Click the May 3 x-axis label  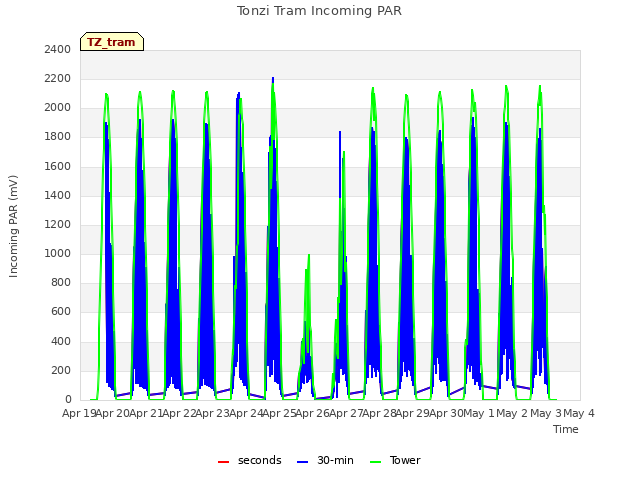point(546,413)
